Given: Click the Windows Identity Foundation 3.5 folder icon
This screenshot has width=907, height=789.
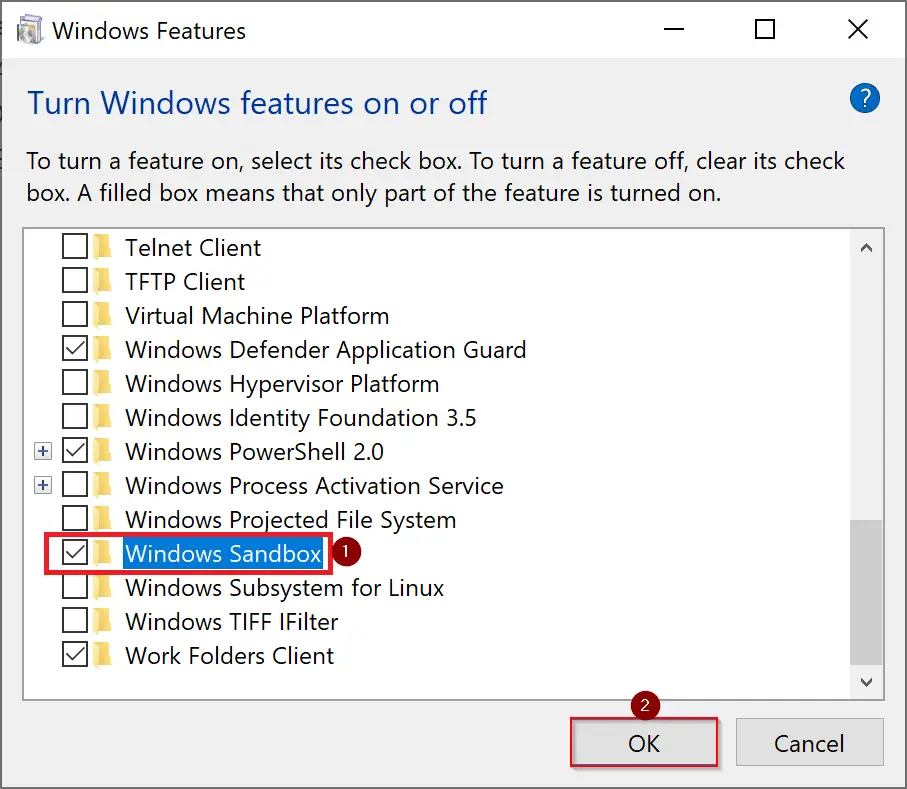Looking at the screenshot, I should (x=102, y=417).
